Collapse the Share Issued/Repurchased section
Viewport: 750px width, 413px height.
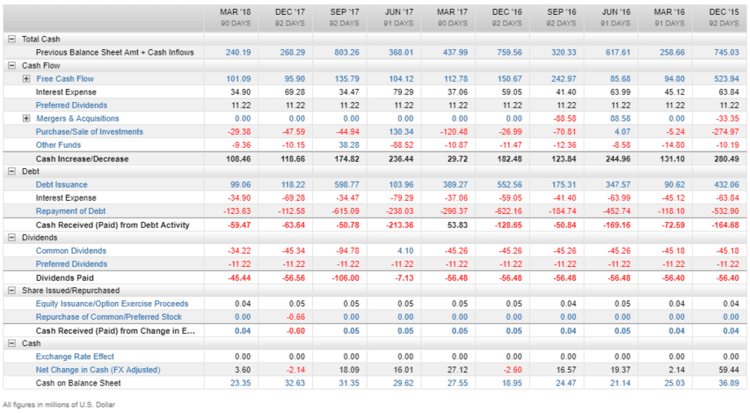(x=10, y=289)
